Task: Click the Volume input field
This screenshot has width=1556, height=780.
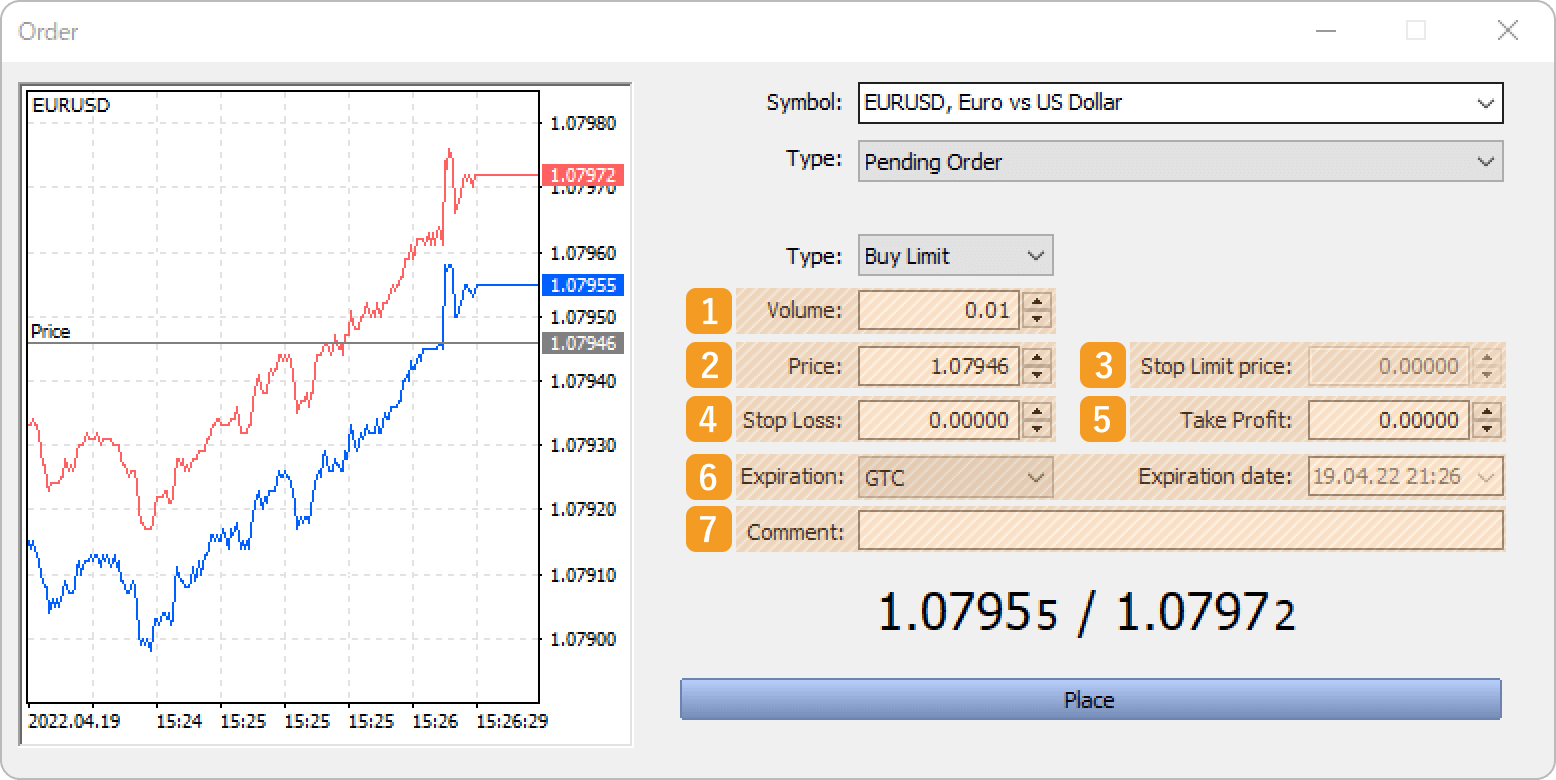Action: tap(939, 310)
